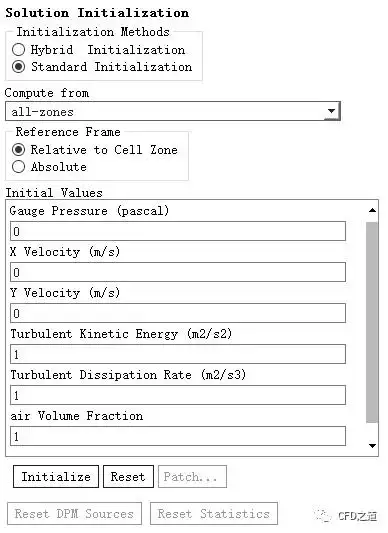Click Reset Statistics button
Screen dimensions: 388x533
coord(214,514)
